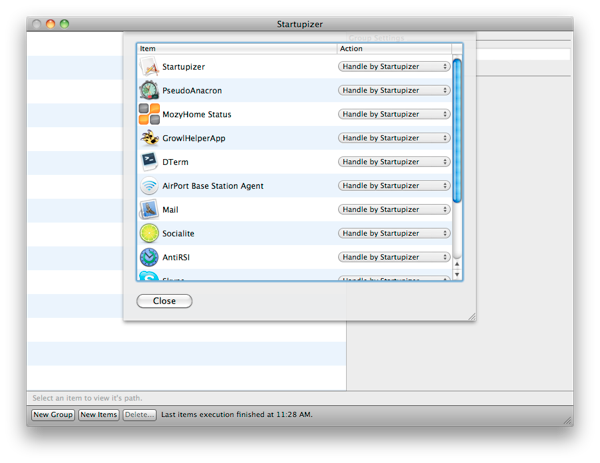600x463 pixels.
Task: Open the Action dropdown for Mail
Action: (394, 209)
